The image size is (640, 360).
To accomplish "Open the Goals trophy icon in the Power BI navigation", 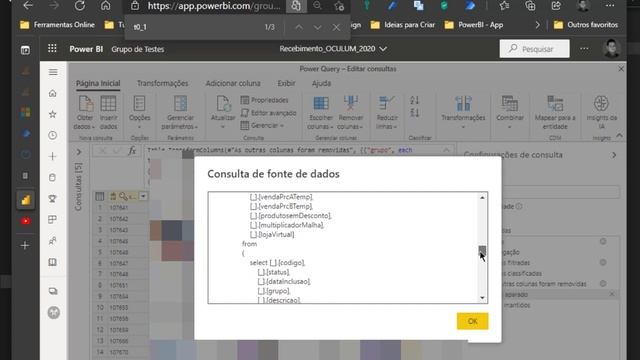I will coord(53,199).
